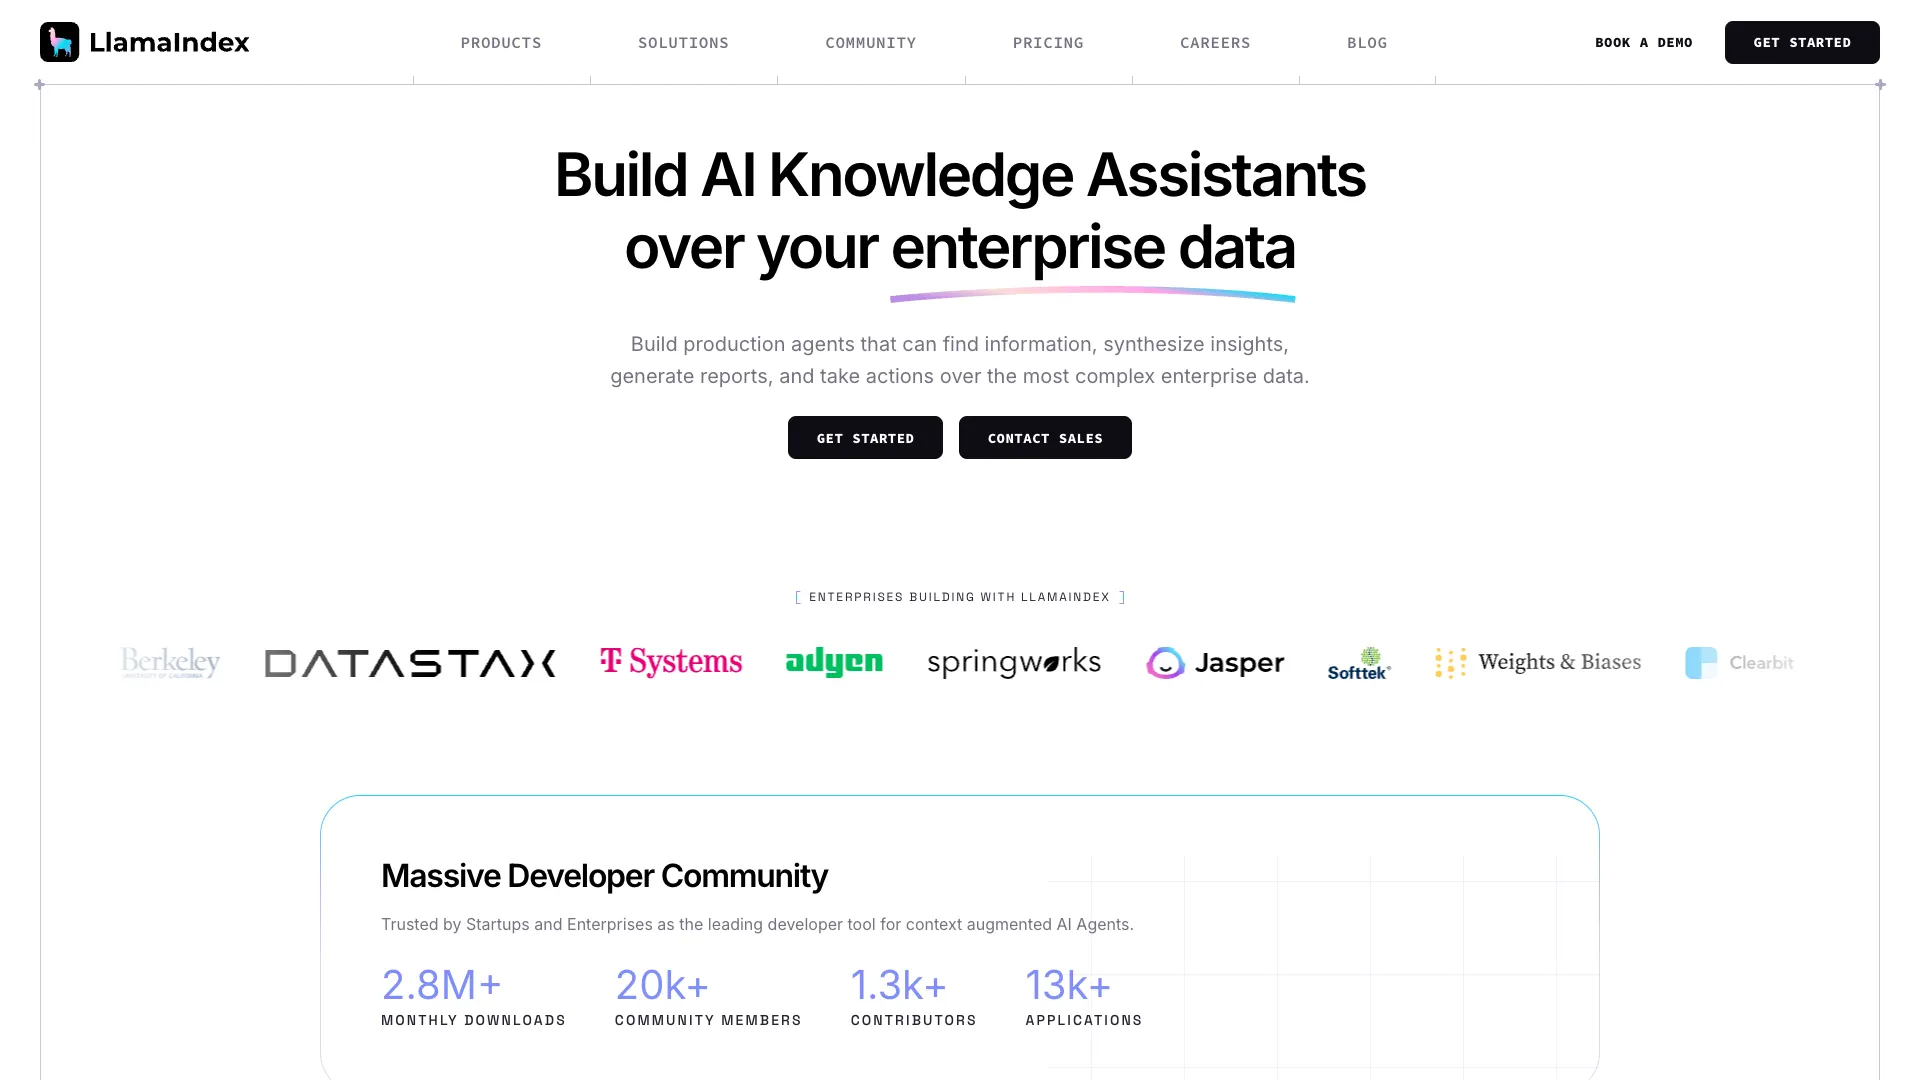Click the 'Community Members' label
1920x1080 pixels.
[x=708, y=1020]
